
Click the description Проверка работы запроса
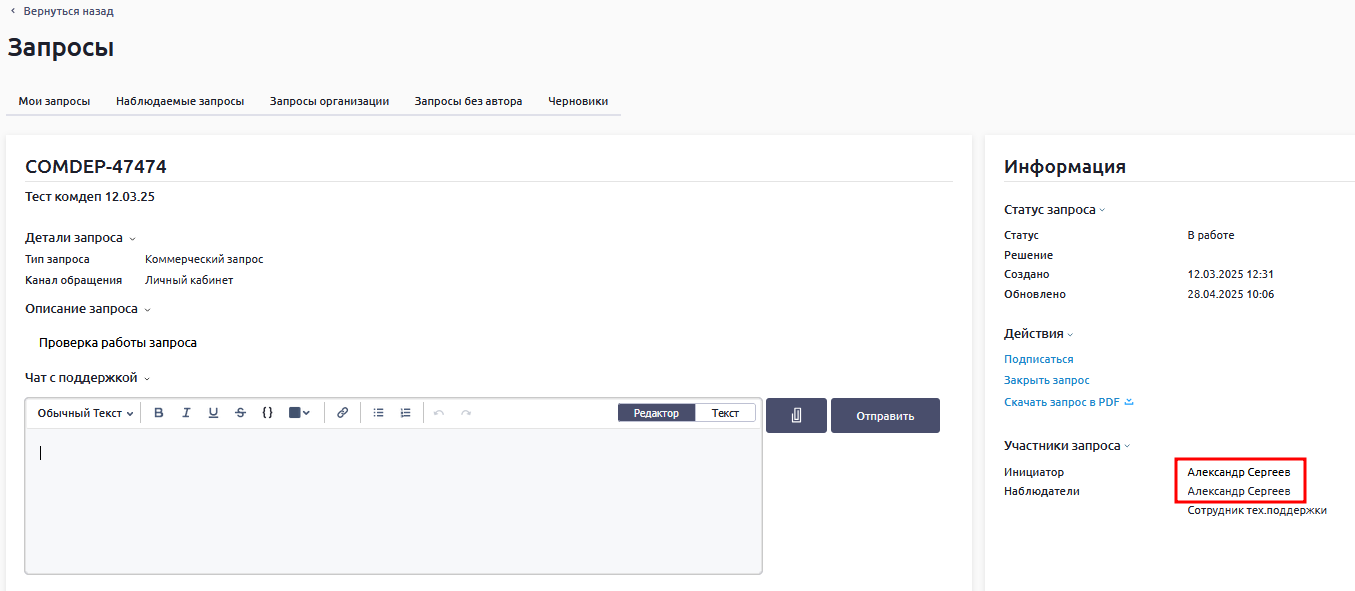118,343
